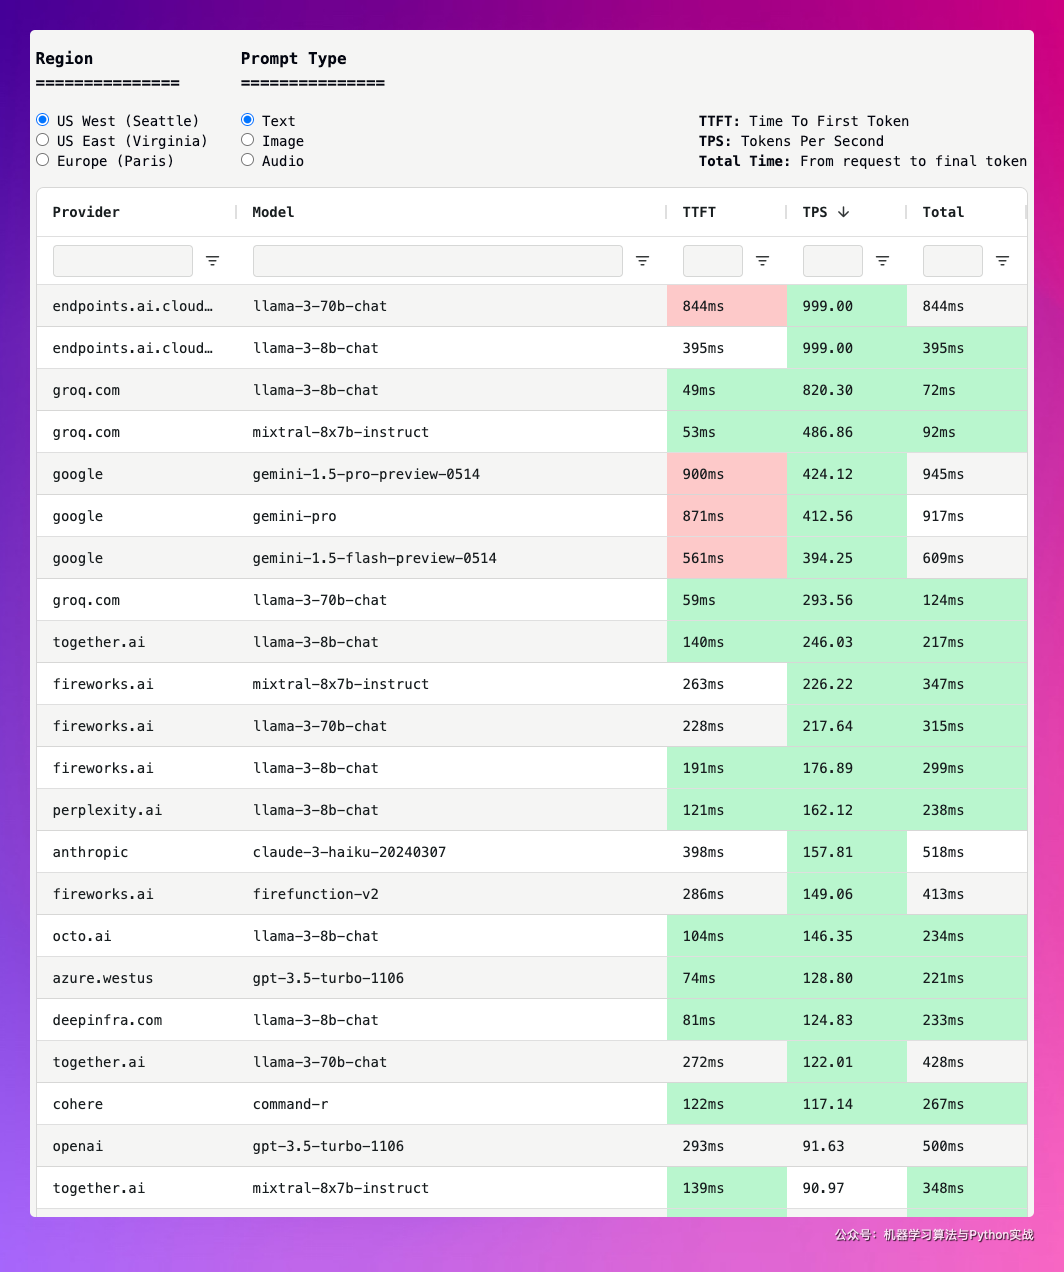Select the Text prompt type

248,120
